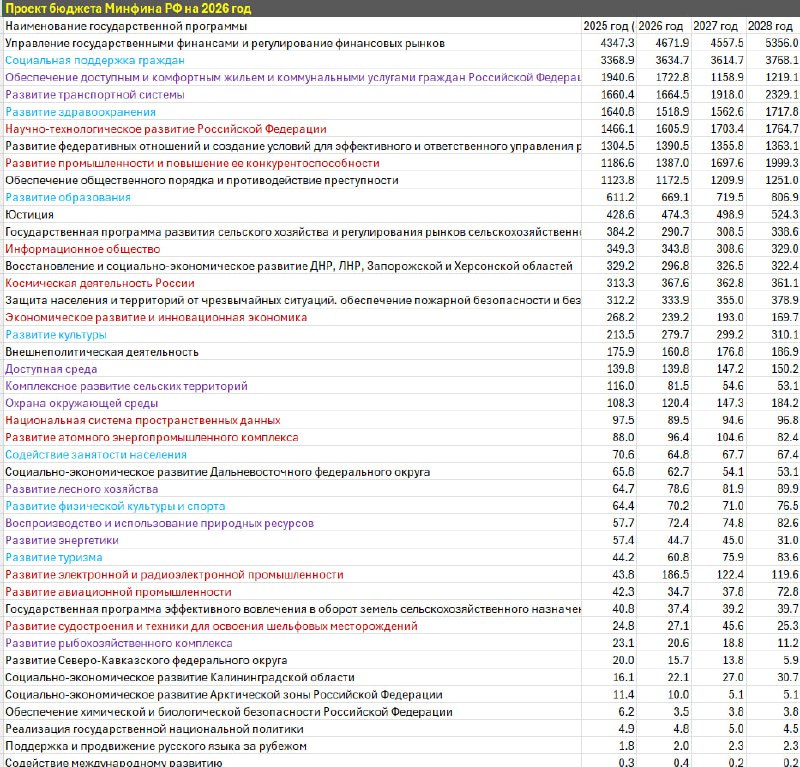Select the "Охрана окружающей среды" cell
Image resolution: width=800 pixels, height=767 pixels.
82,403
